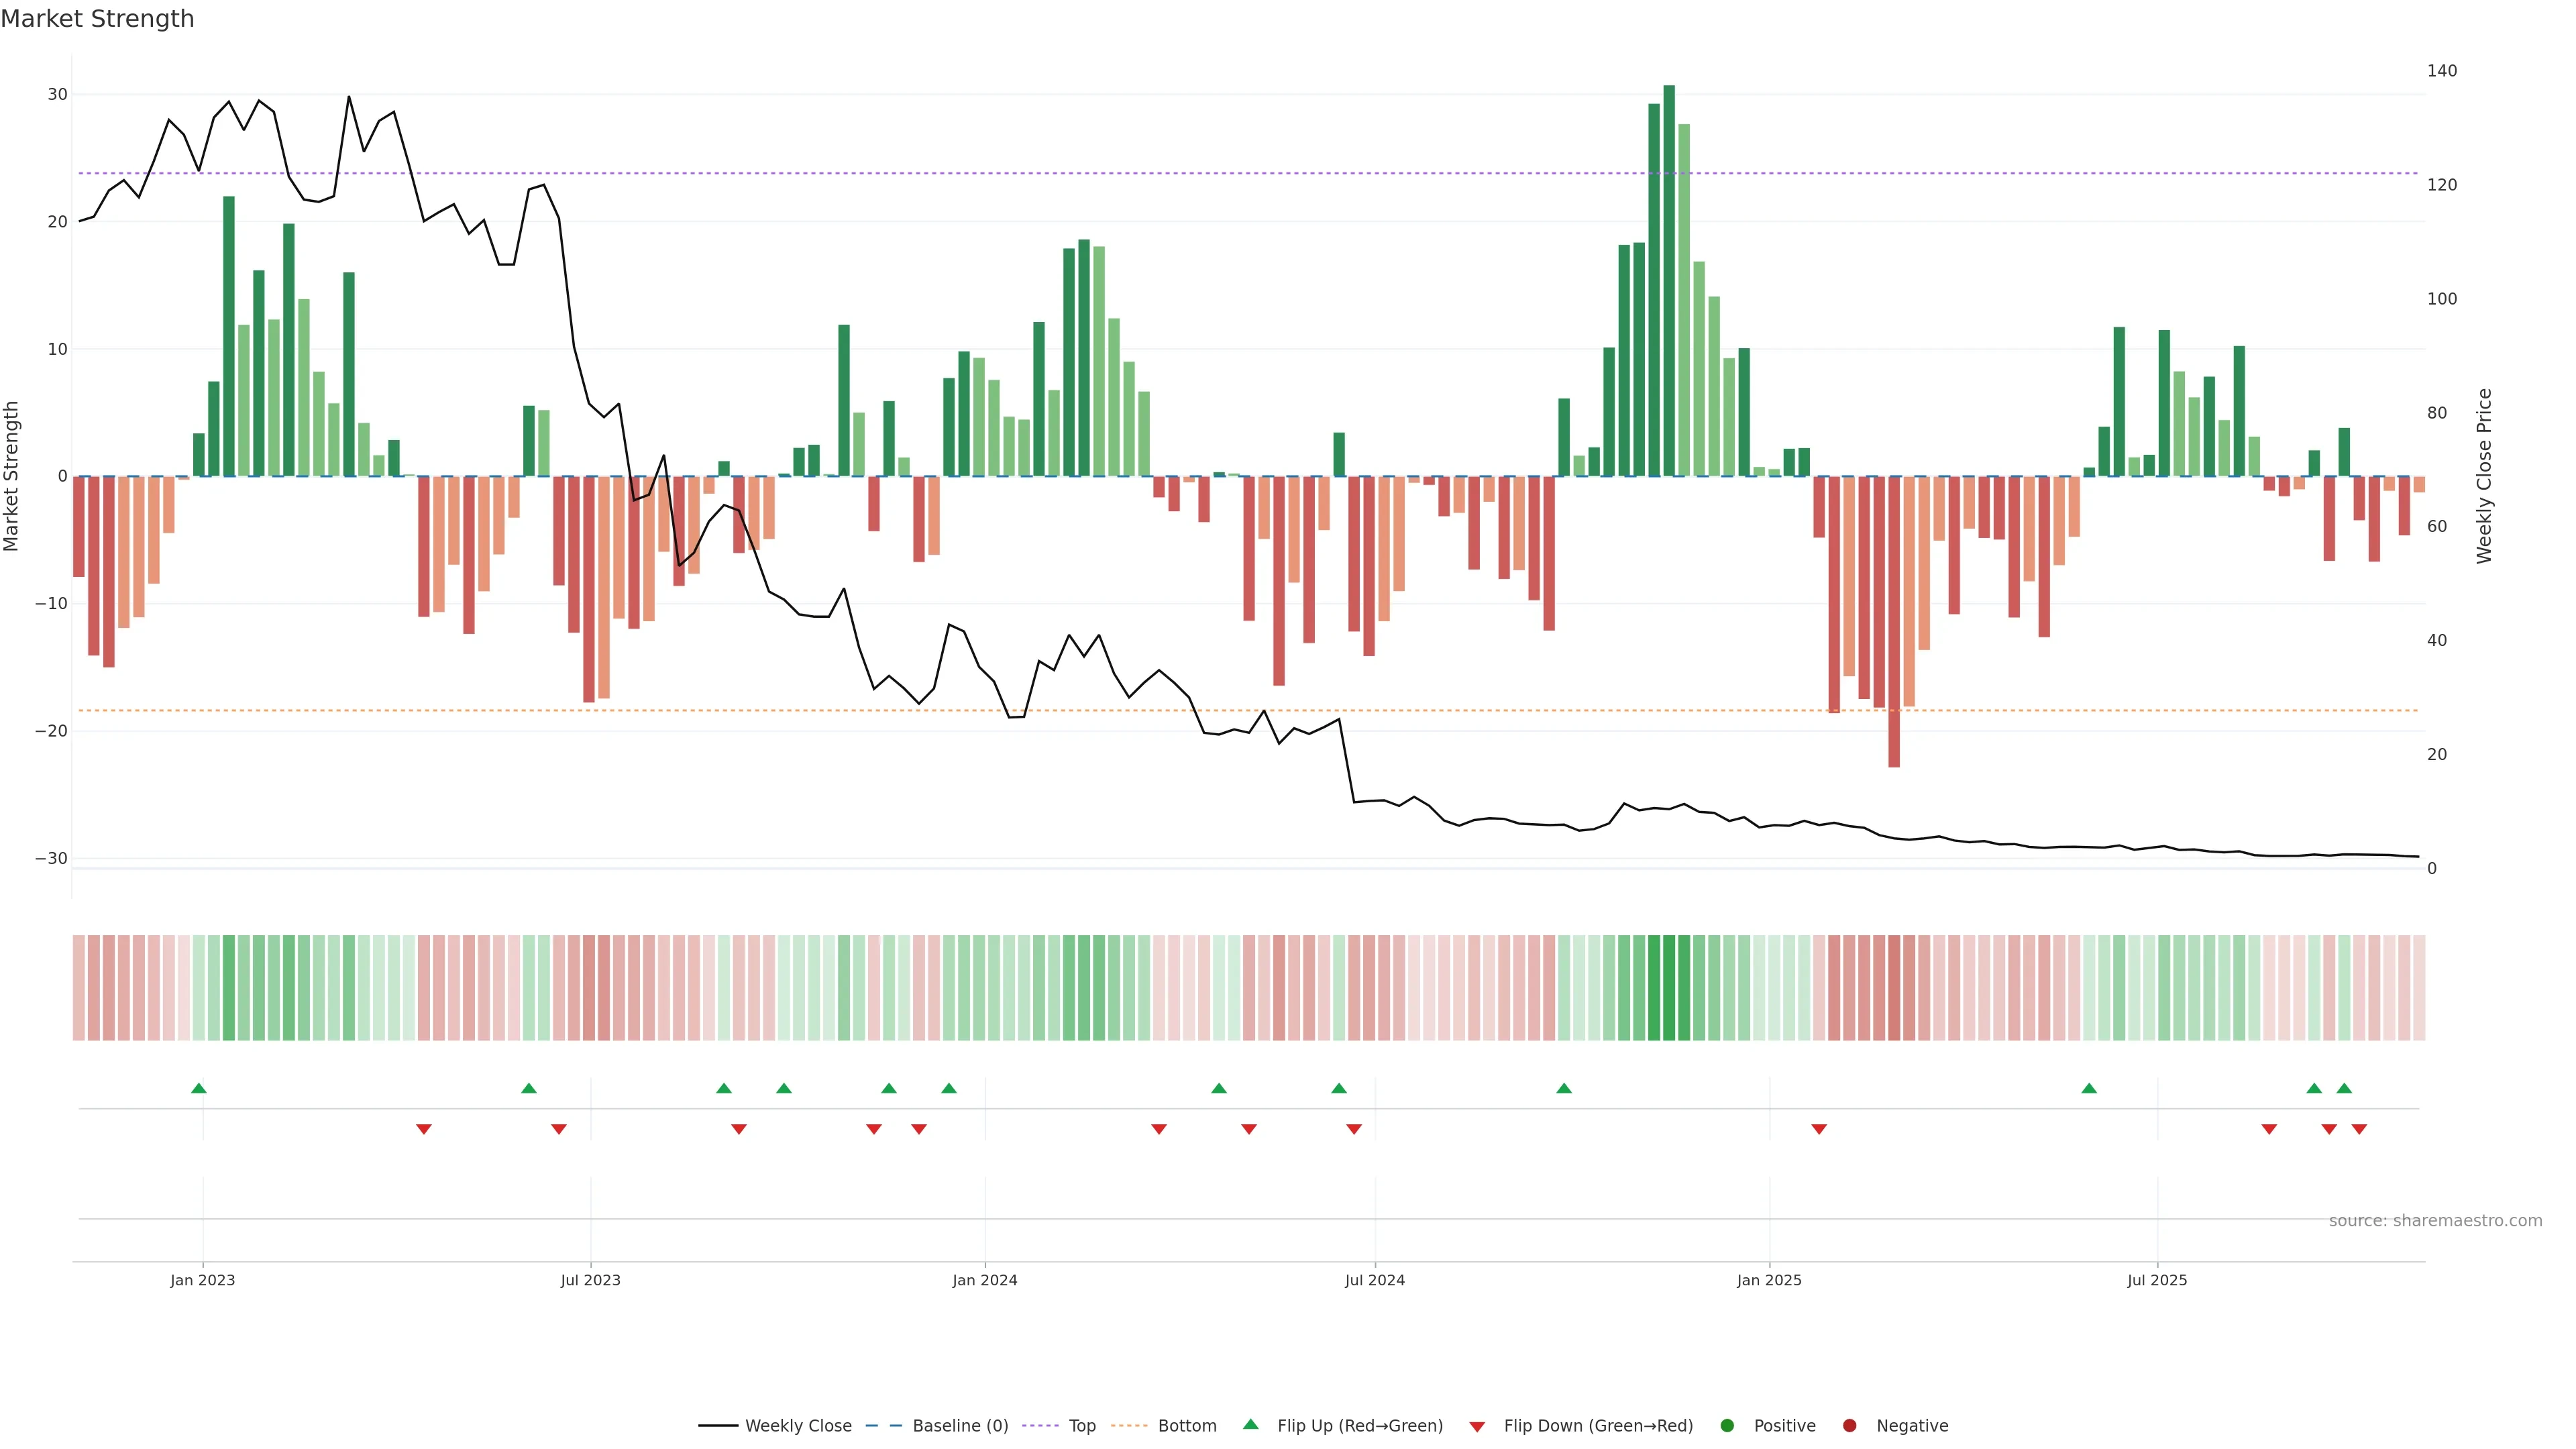The width and height of the screenshot is (2576, 1449).
Task: Click the Weekly Close Price axis title
Action: pyautogui.click(x=2484, y=476)
